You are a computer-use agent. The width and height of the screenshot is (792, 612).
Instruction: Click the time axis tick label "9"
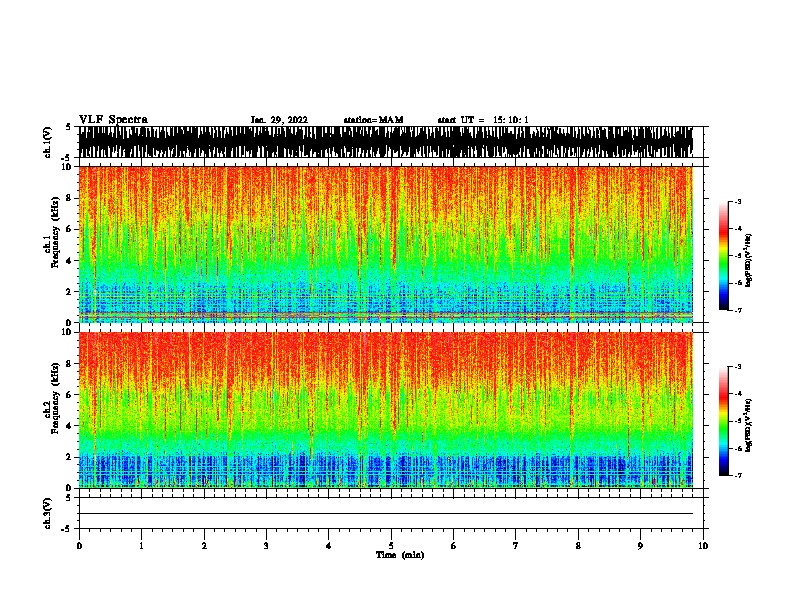[x=640, y=546]
